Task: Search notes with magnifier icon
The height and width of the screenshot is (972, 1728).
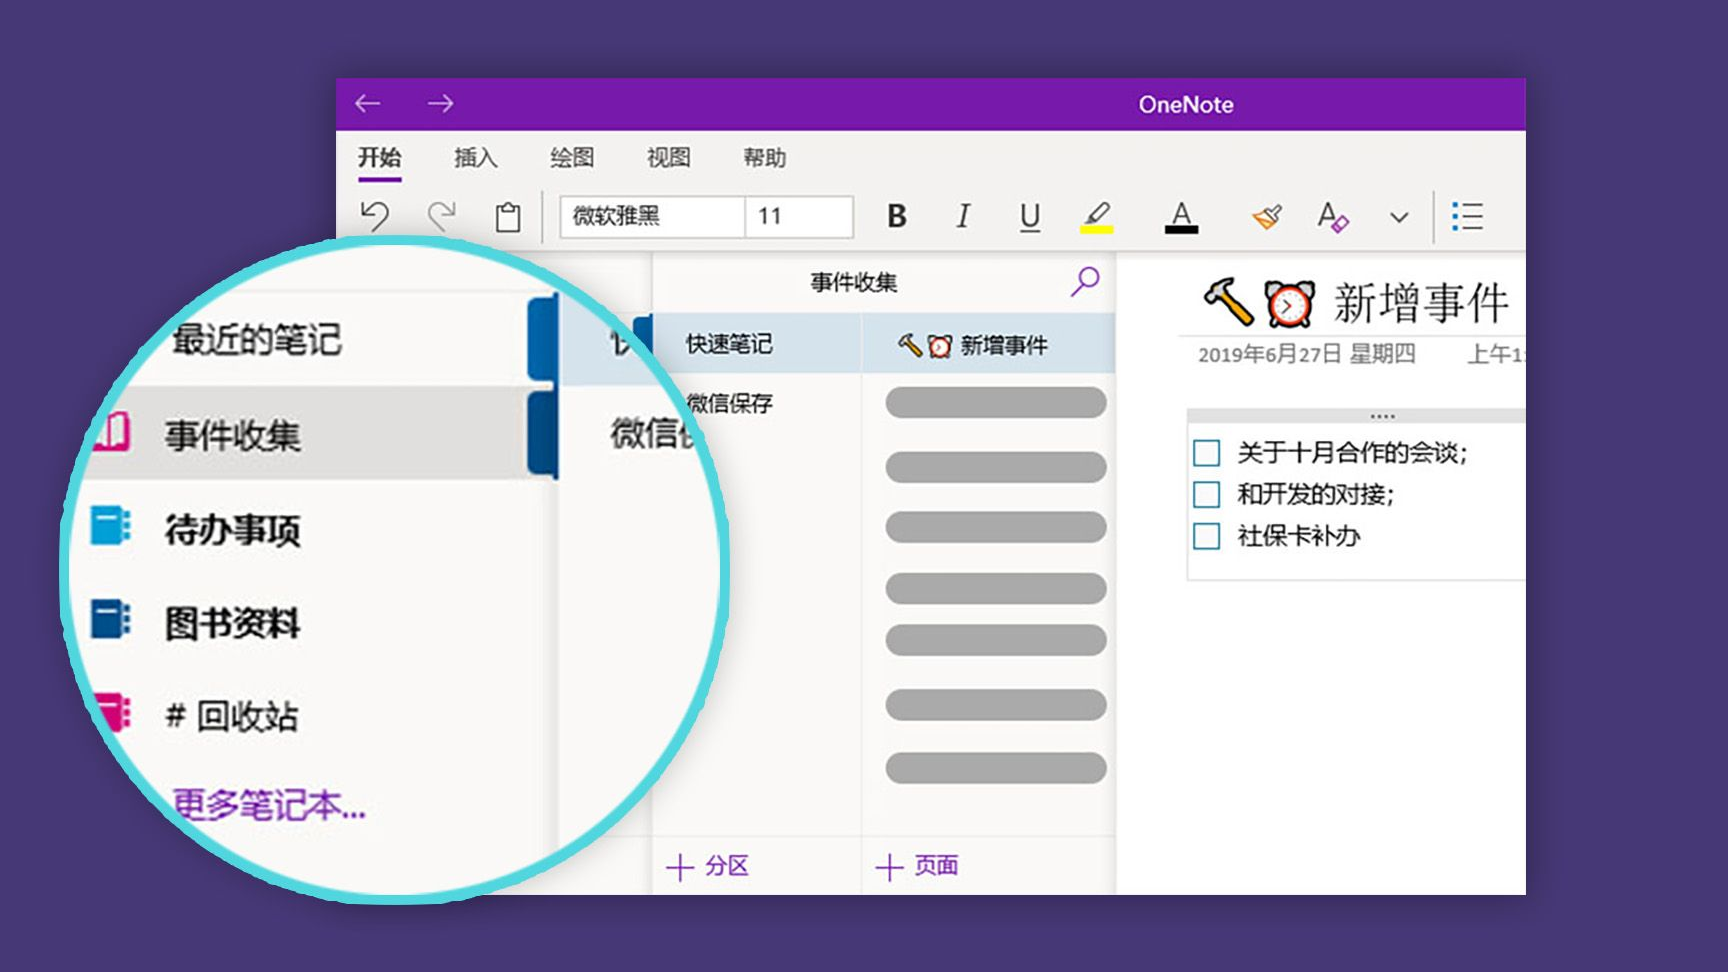Action: pyautogui.click(x=1085, y=281)
